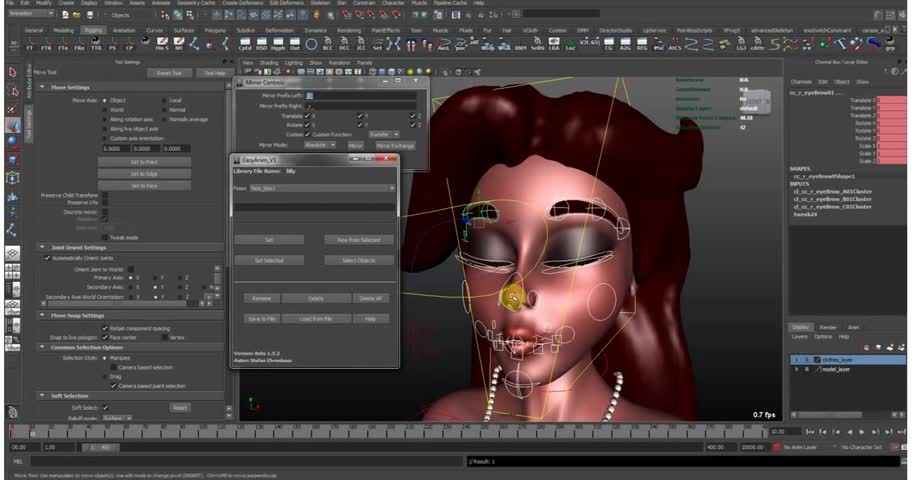Select the arrow Select tool in toolbox
This screenshot has width=912, height=480.
[13, 72]
